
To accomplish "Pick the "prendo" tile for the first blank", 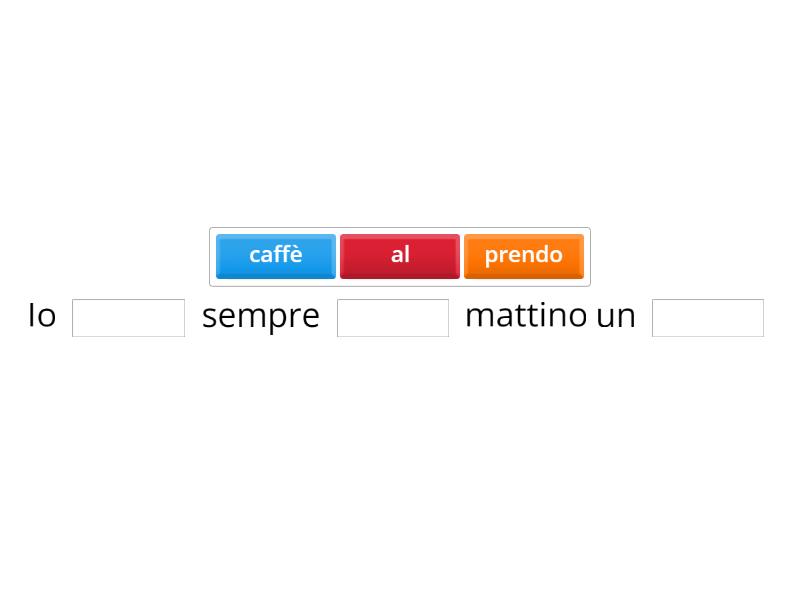I will coord(523,256).
